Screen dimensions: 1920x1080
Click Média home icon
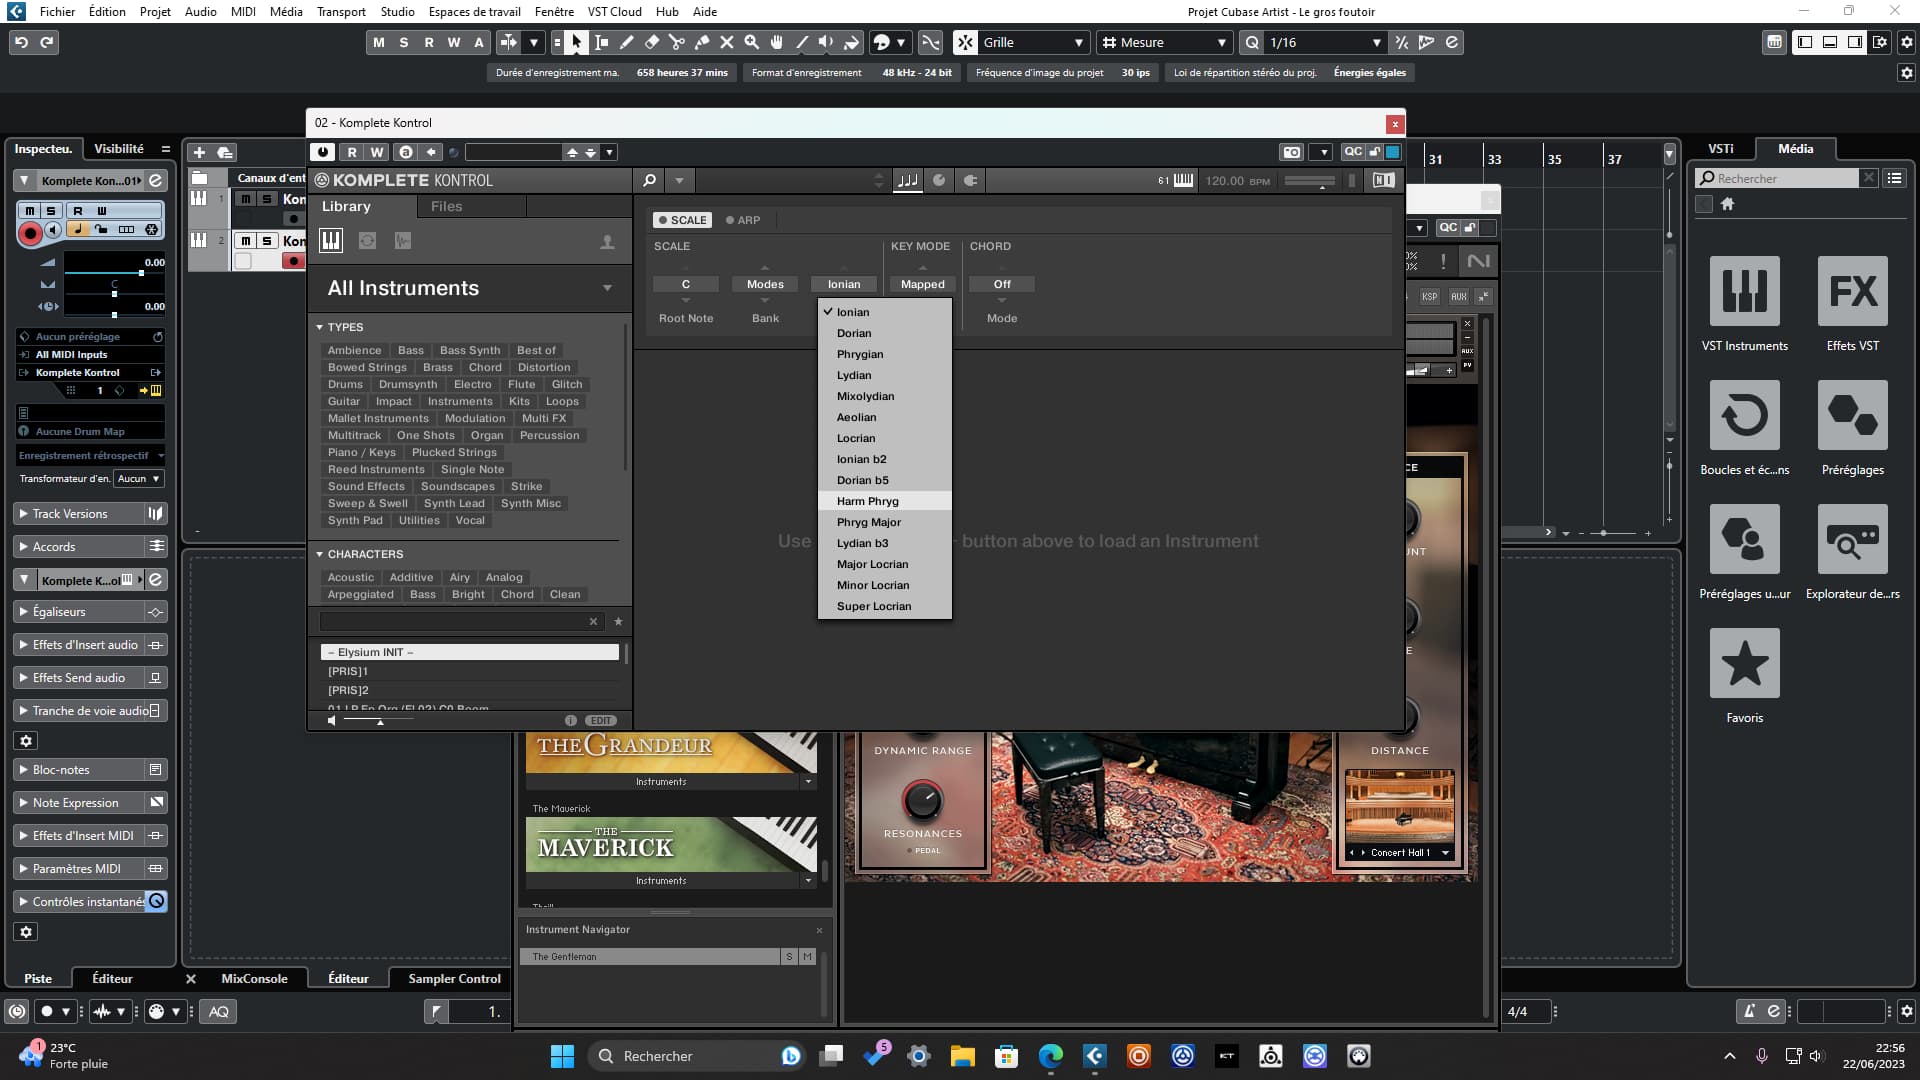1727,204
